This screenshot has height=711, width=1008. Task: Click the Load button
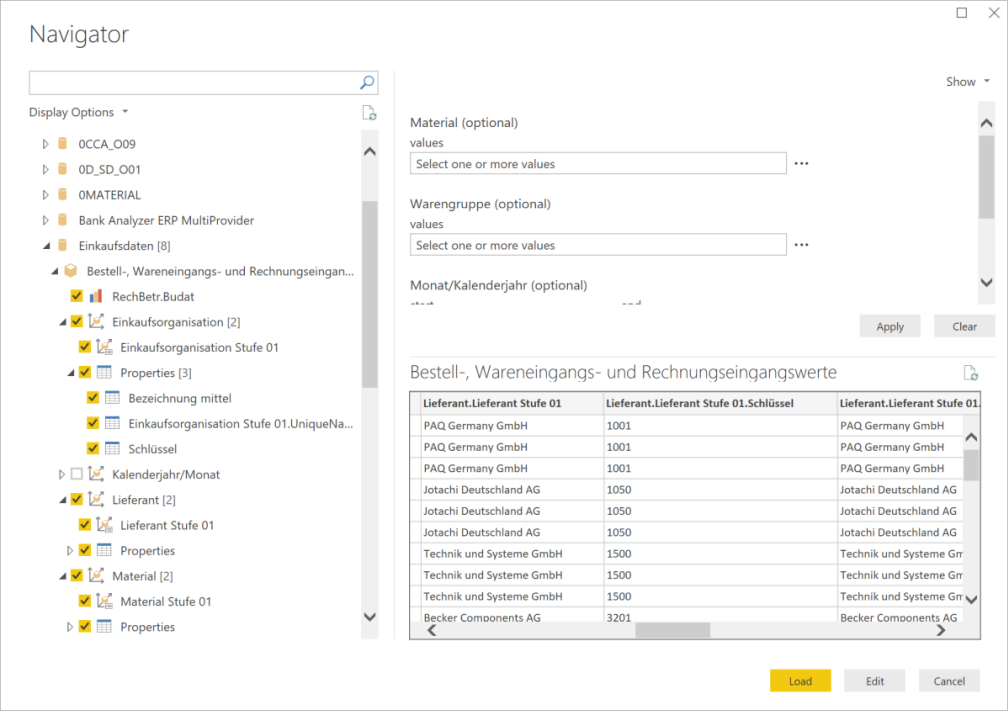tap(800, 681)
